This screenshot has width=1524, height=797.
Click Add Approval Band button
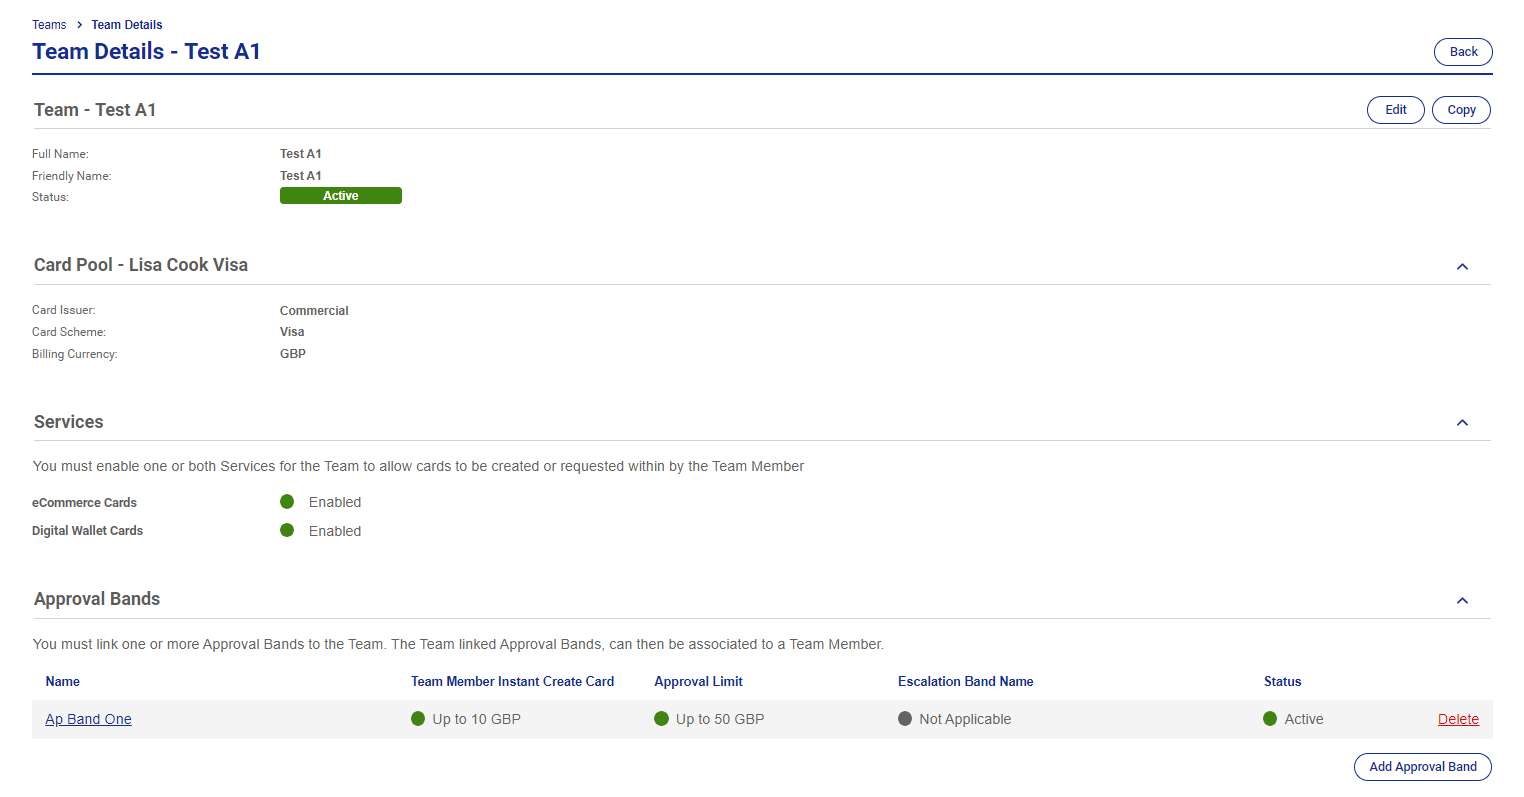(x=1422, y=767)
